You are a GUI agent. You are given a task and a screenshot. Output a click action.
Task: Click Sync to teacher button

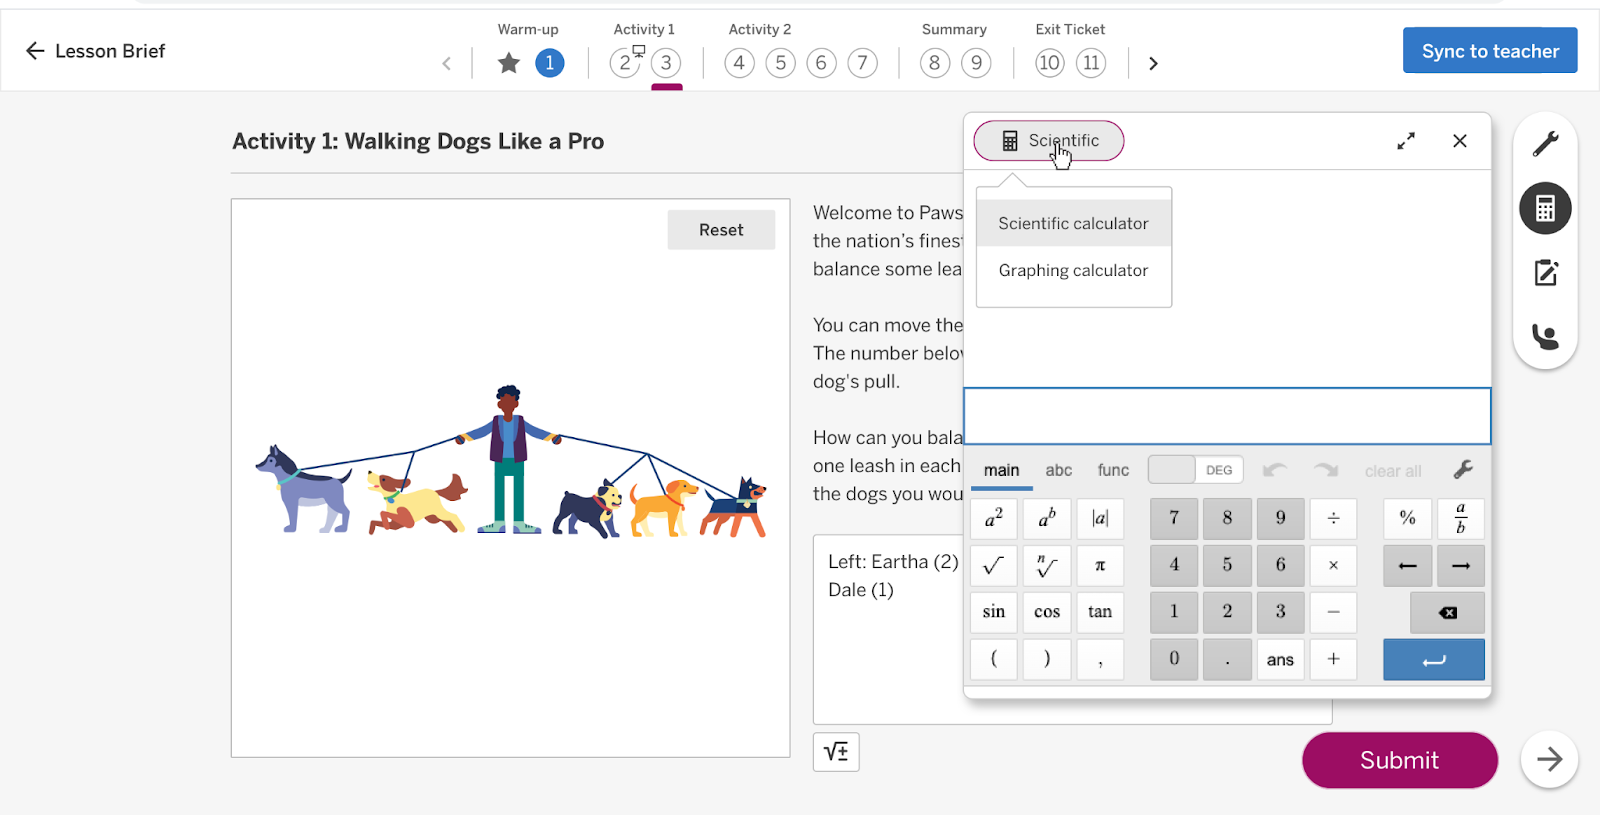(1490, 51)
